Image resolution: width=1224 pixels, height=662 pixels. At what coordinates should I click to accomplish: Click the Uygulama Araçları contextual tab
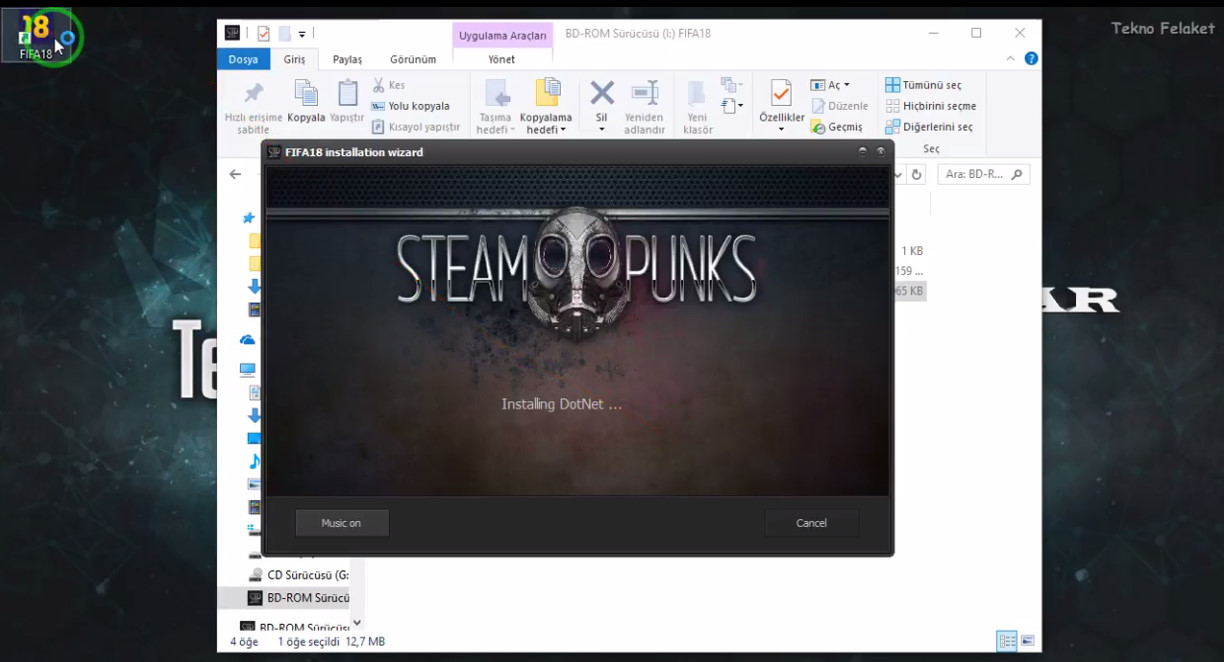(x=502, y=35)
